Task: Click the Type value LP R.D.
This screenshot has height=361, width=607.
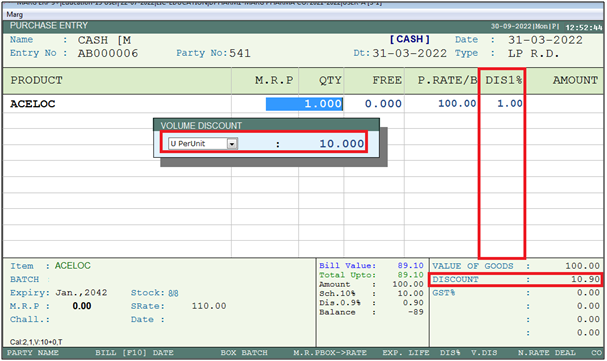Action: [x=533, y=53]
